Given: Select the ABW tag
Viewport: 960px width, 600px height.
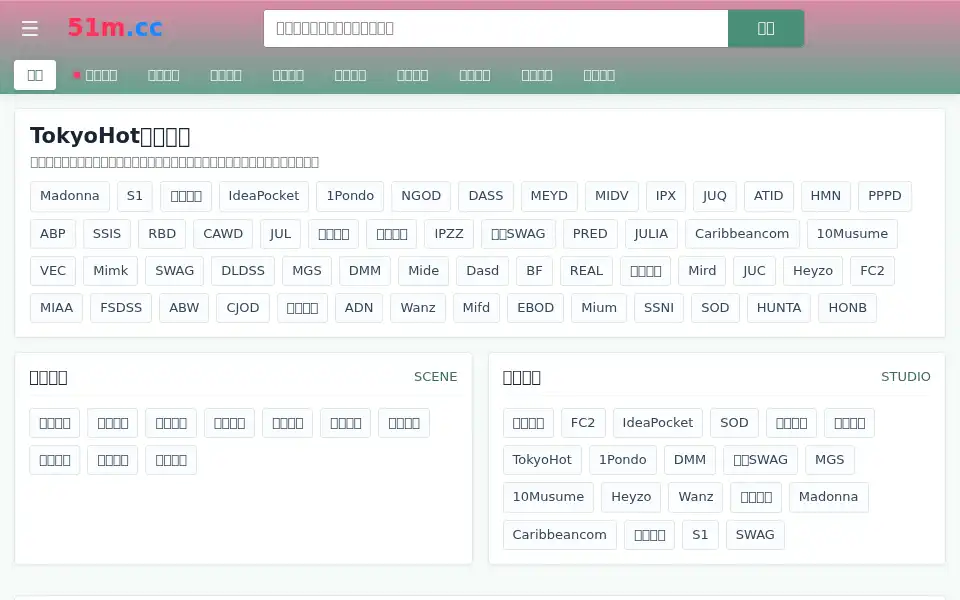Looking at the screenshot, I should tap(184, 308).
